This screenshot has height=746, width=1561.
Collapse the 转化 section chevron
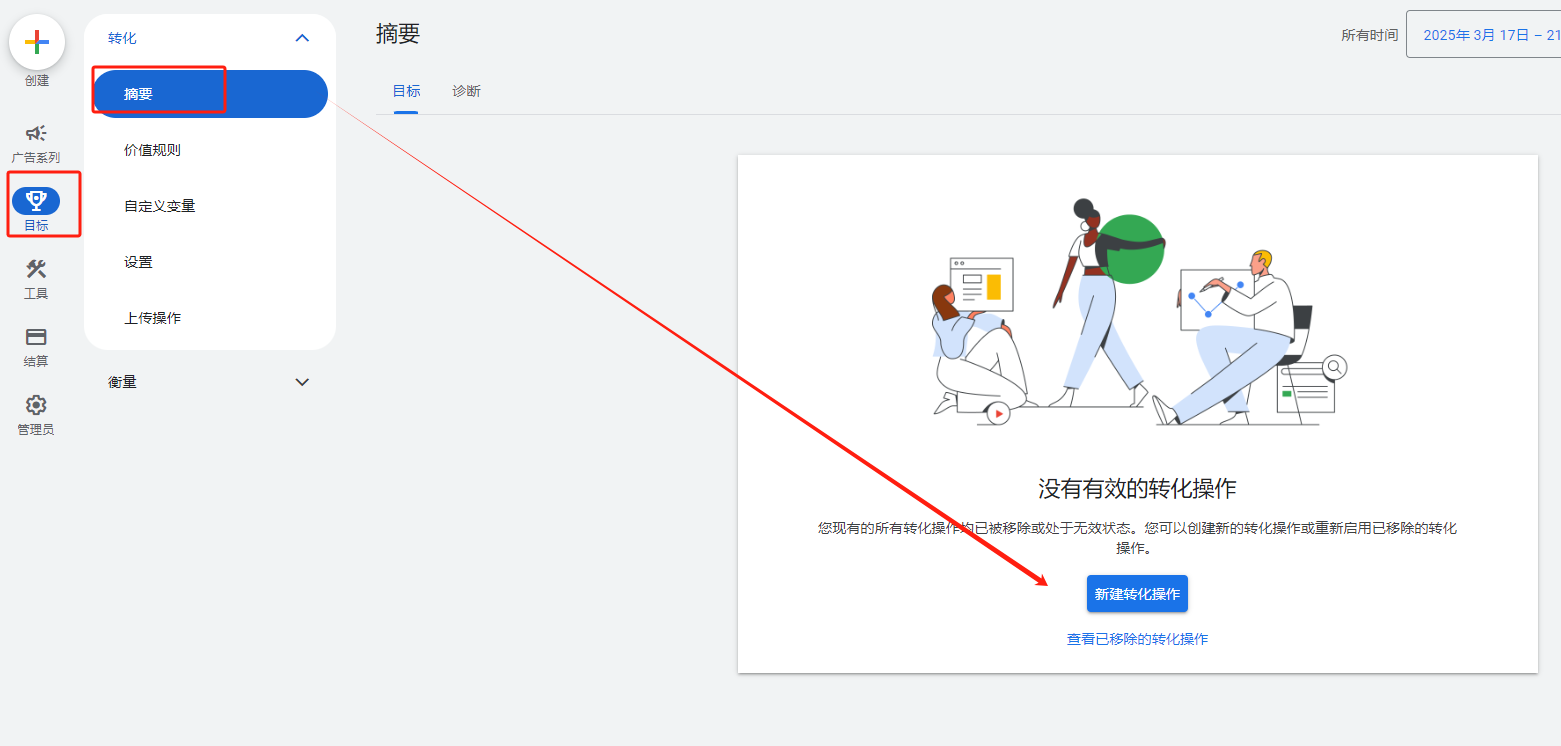[x=303, y=38]
